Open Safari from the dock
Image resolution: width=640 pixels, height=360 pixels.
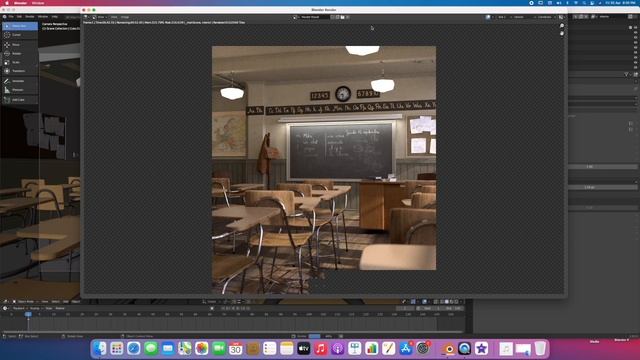pos(133,349)
